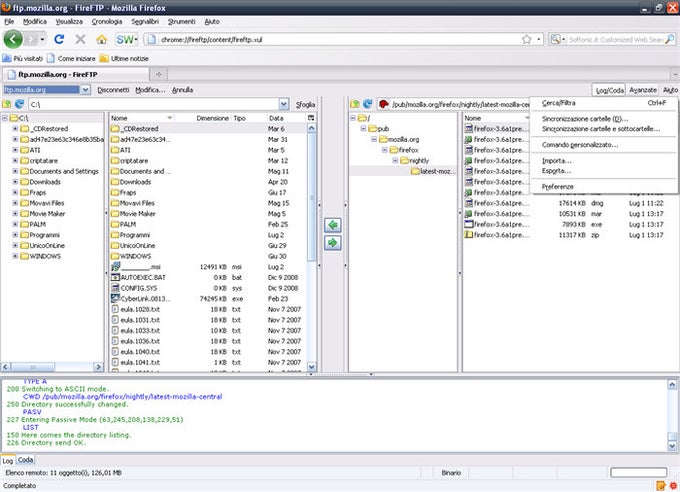
Task: Click the Log/Coda toolbar button
Action: (609, 90)
